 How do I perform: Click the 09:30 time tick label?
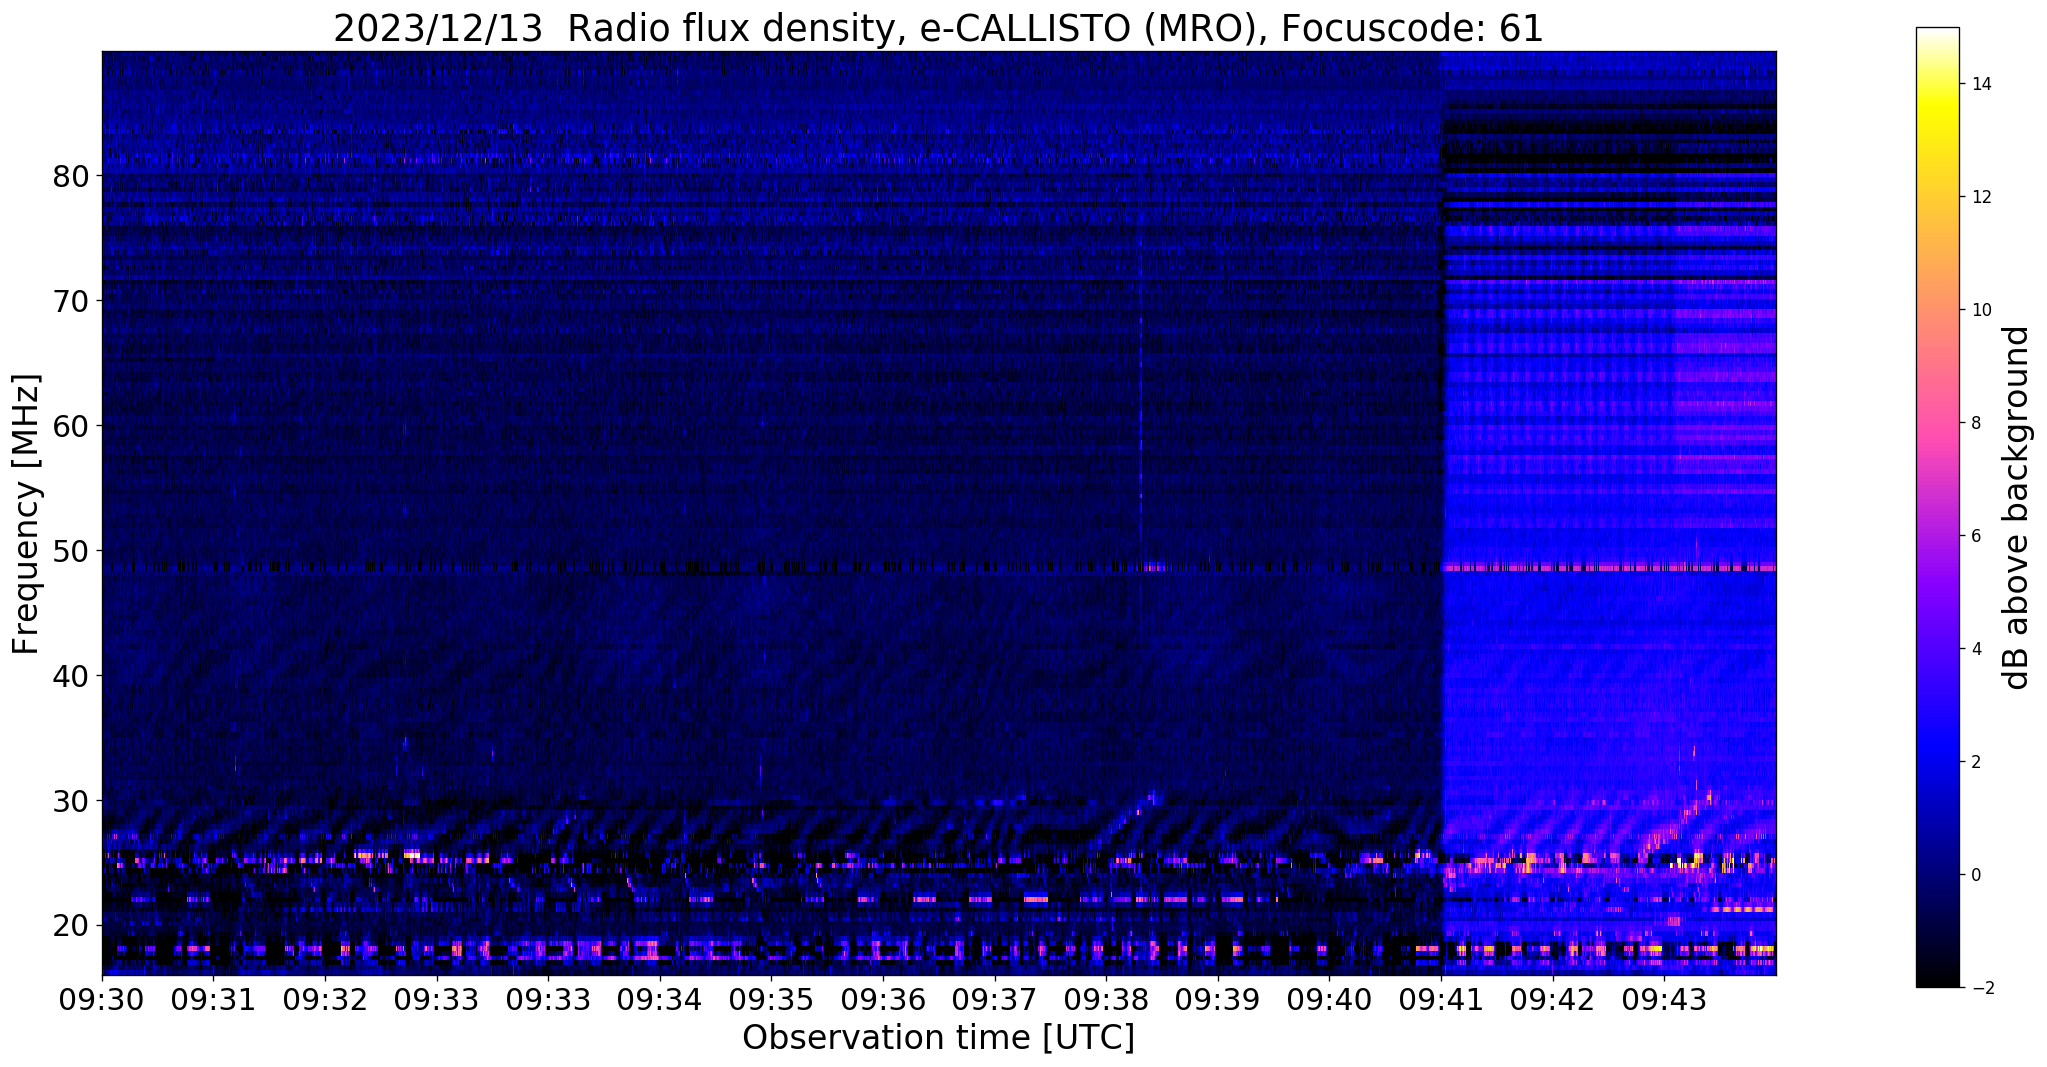(102, 1000)
